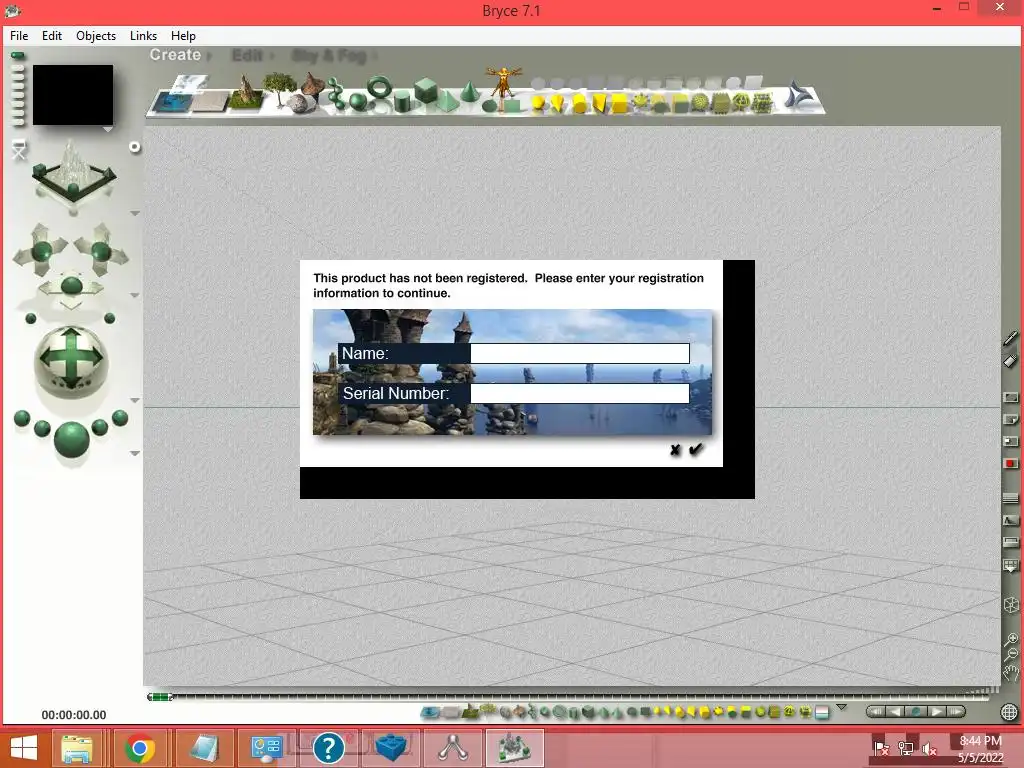Click the muted volume tray icon
Screen dimensions: 1024x768
tap(929, 749)
